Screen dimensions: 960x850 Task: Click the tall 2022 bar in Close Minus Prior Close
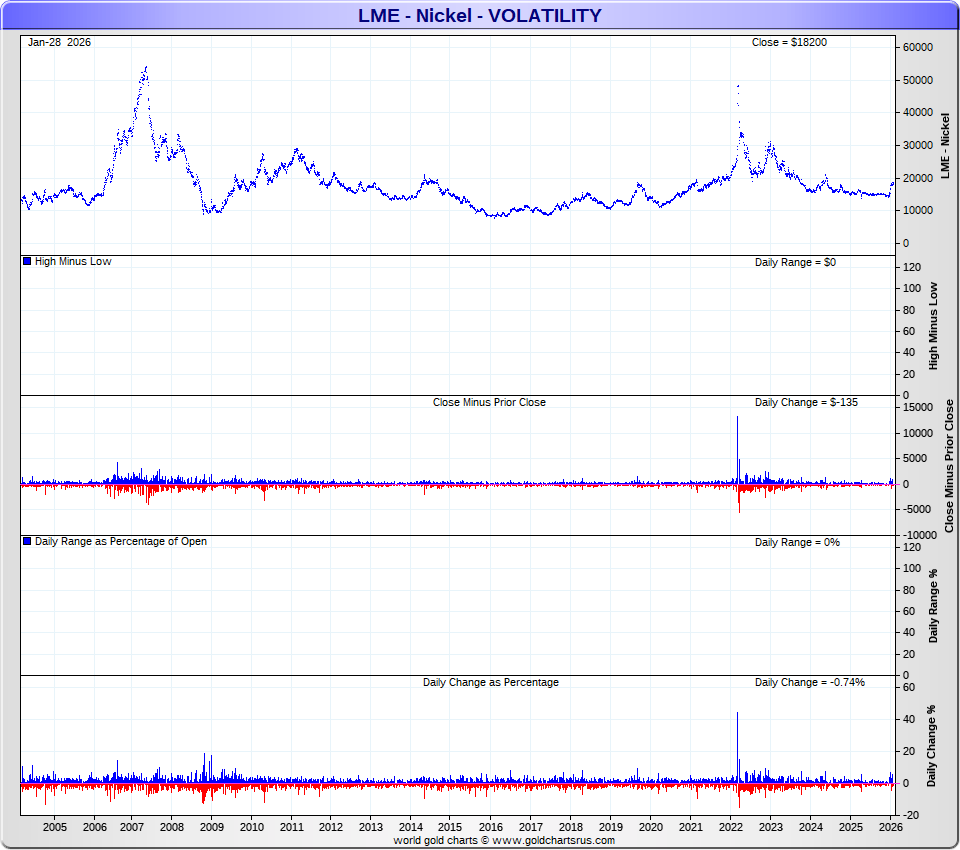[737, 449]
